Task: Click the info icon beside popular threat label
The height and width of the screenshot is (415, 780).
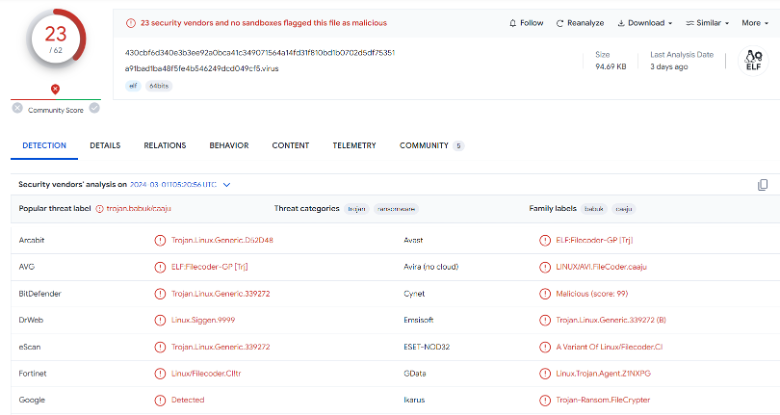Action: (x=98, y=209)
